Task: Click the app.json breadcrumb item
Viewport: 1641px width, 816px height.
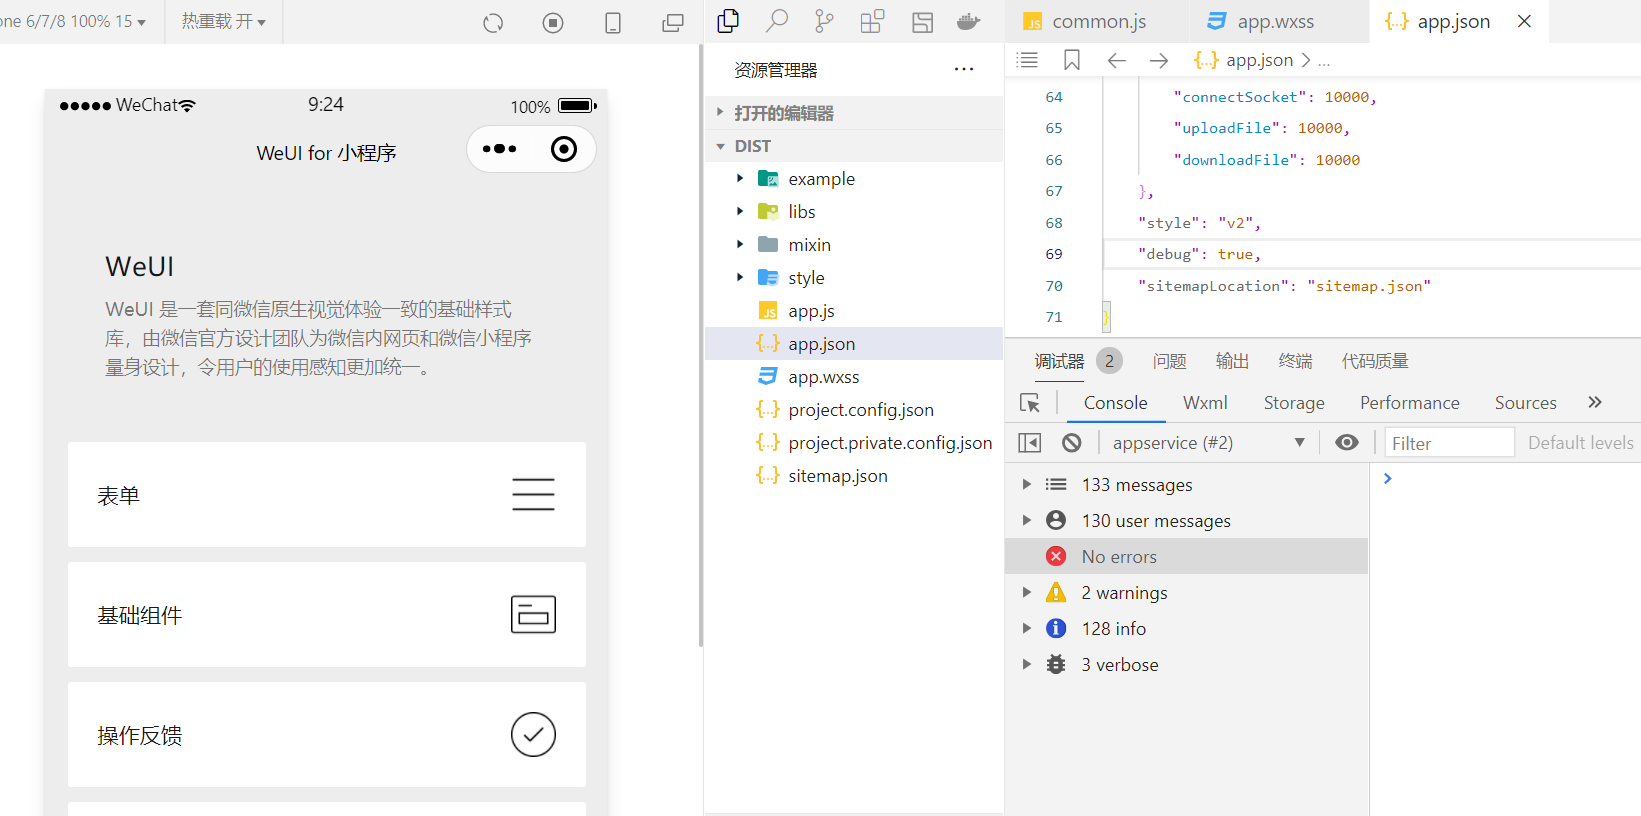Action: click(x=1259, y=60)
